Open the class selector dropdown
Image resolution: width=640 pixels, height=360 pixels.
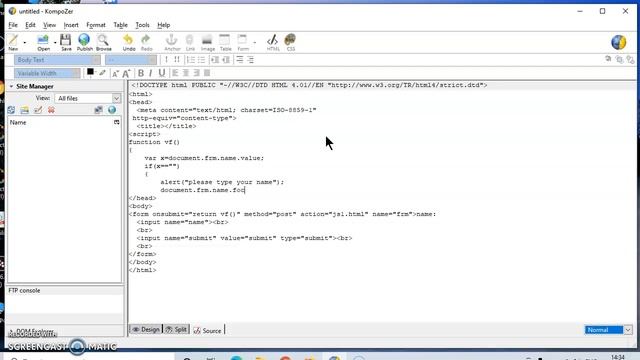coord(131,60)
